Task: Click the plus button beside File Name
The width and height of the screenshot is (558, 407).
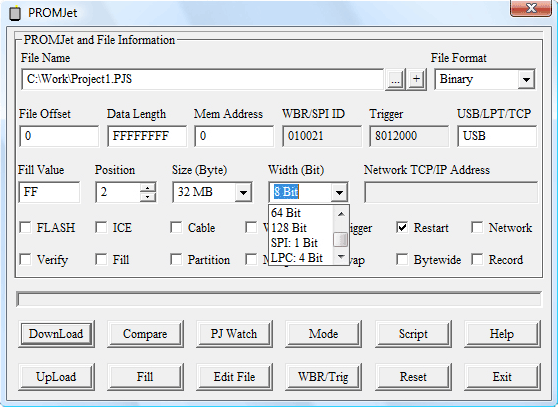Action: [416, 80]
